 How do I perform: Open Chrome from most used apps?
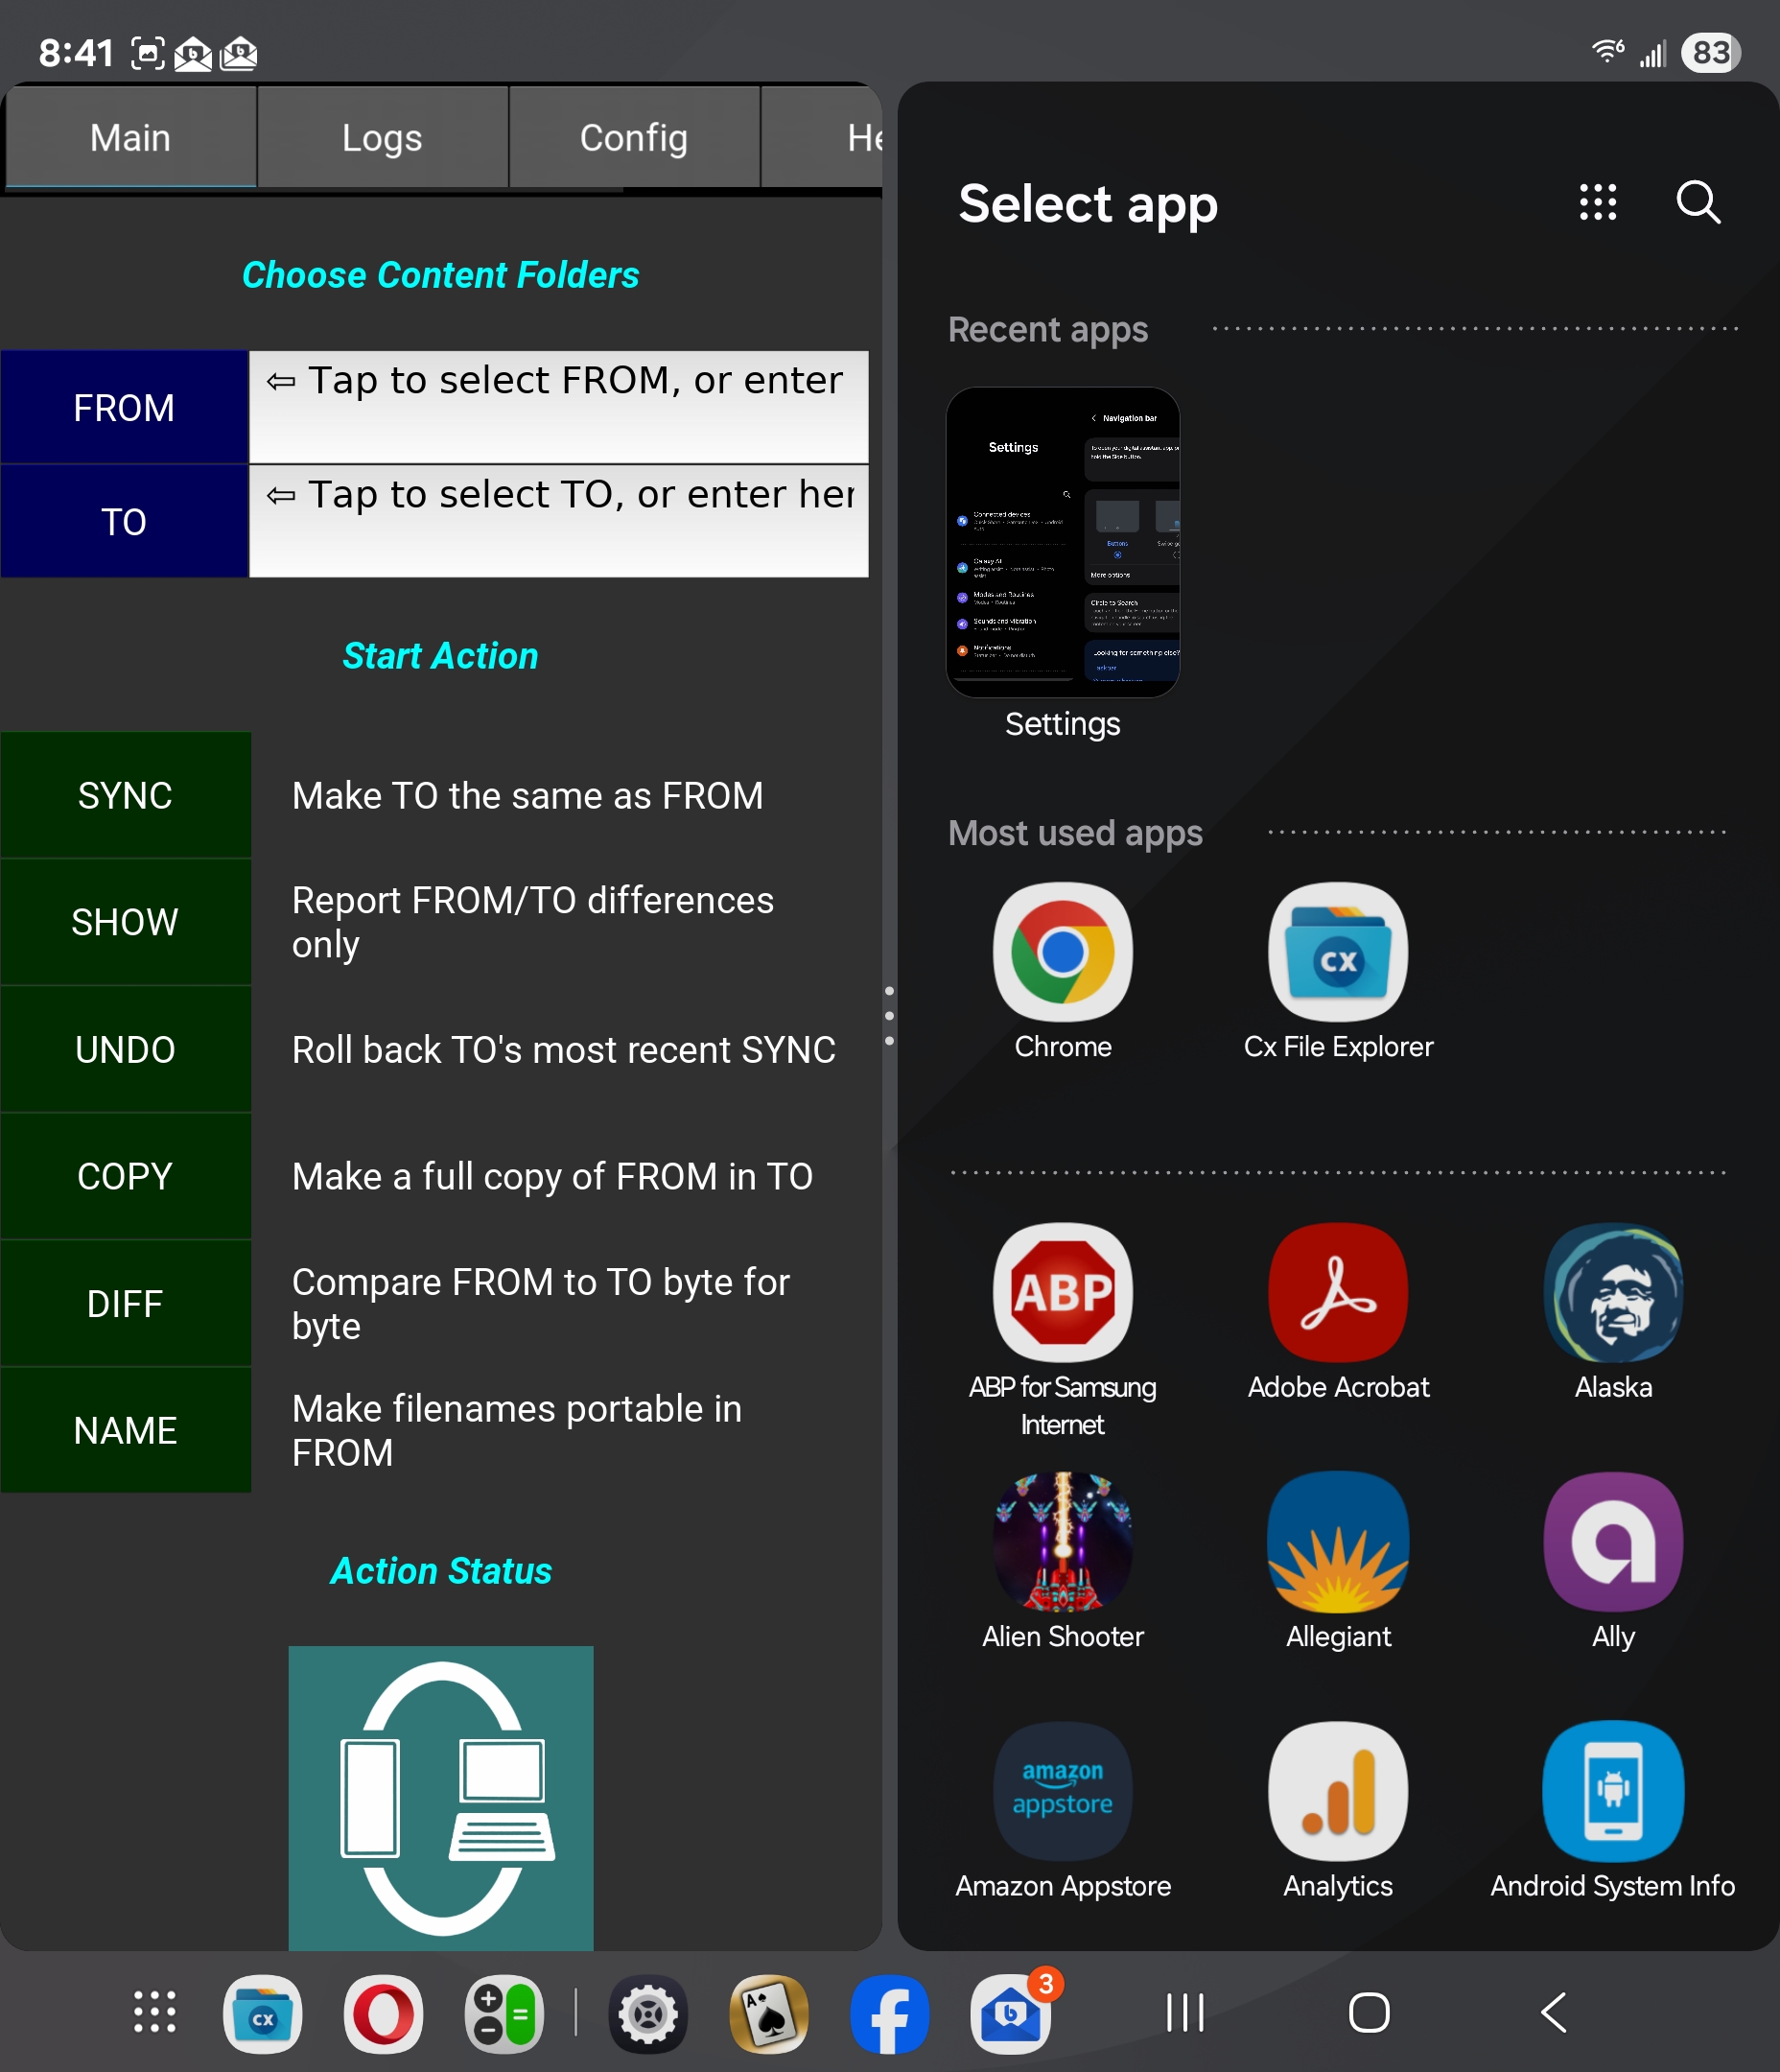point(1062,952)
